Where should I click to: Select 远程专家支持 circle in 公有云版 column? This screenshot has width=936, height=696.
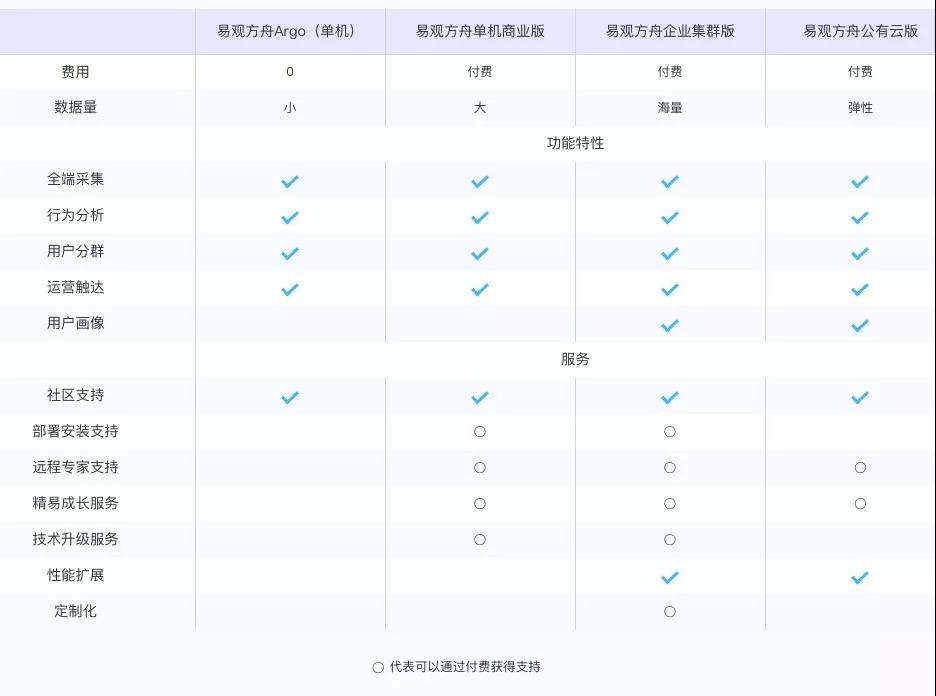tap(860, 467)
